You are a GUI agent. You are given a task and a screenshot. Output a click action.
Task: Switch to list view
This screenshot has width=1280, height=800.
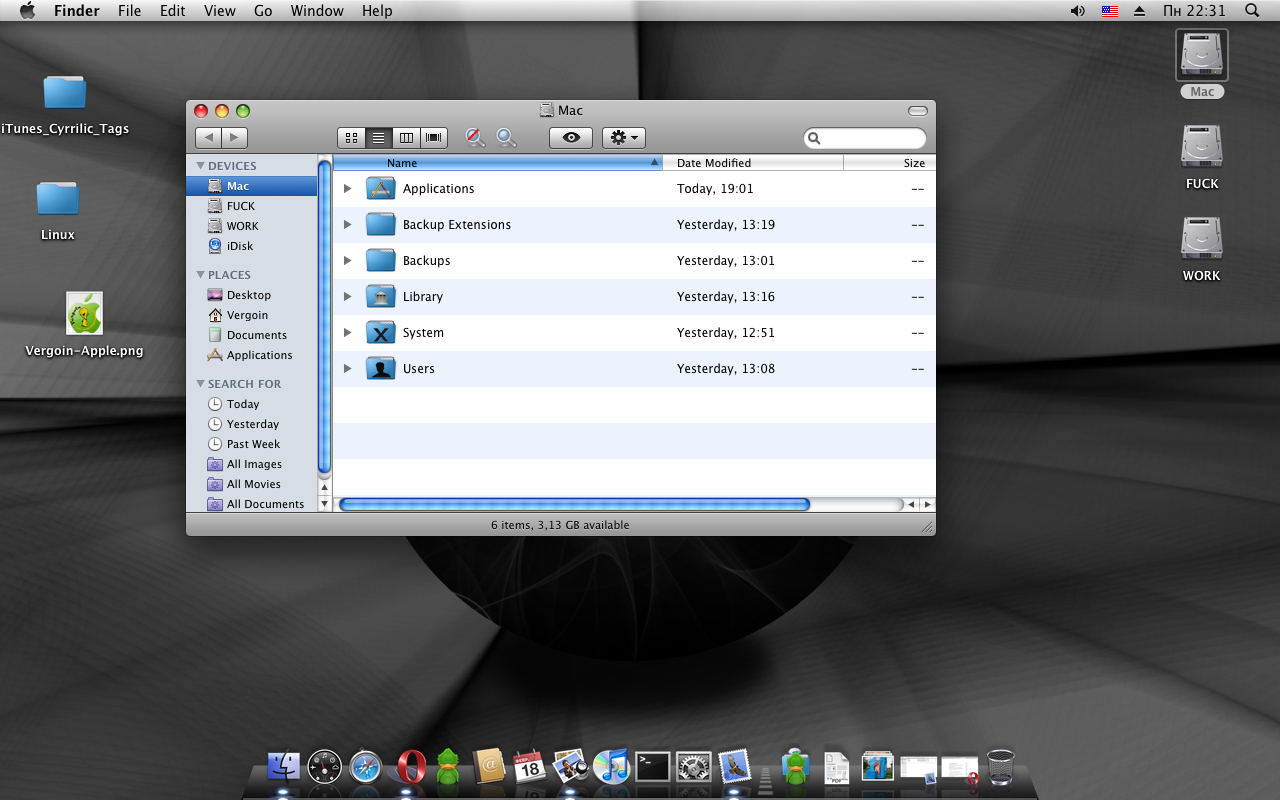[x=378, y=138]
